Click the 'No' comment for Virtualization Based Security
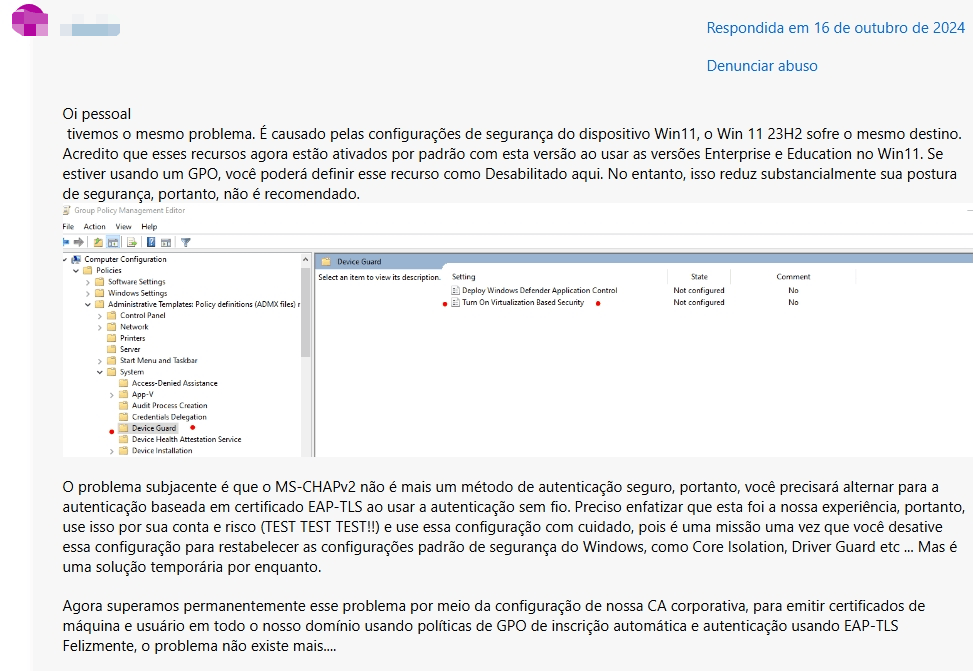The image size is (973, 671). click(x=793, y=302)
